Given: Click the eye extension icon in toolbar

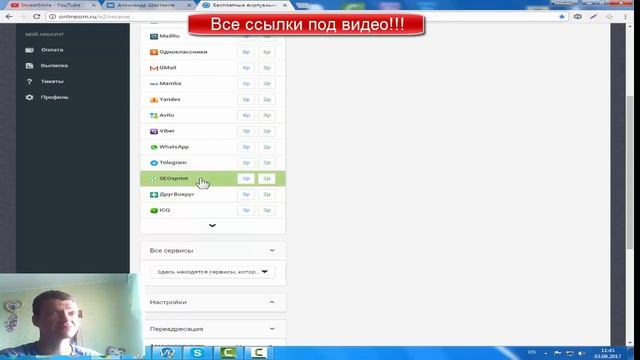Looking at the screenshot, I should (x=578, y=17).
